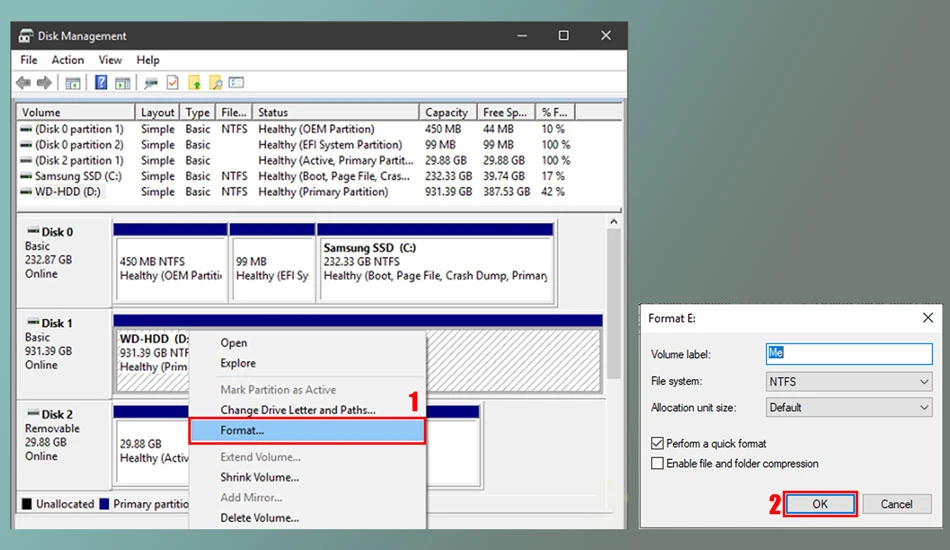This screenshot has width=950, height=550.
Task: Uncheck Perform a quick format
Action: (x=657, y=443)
